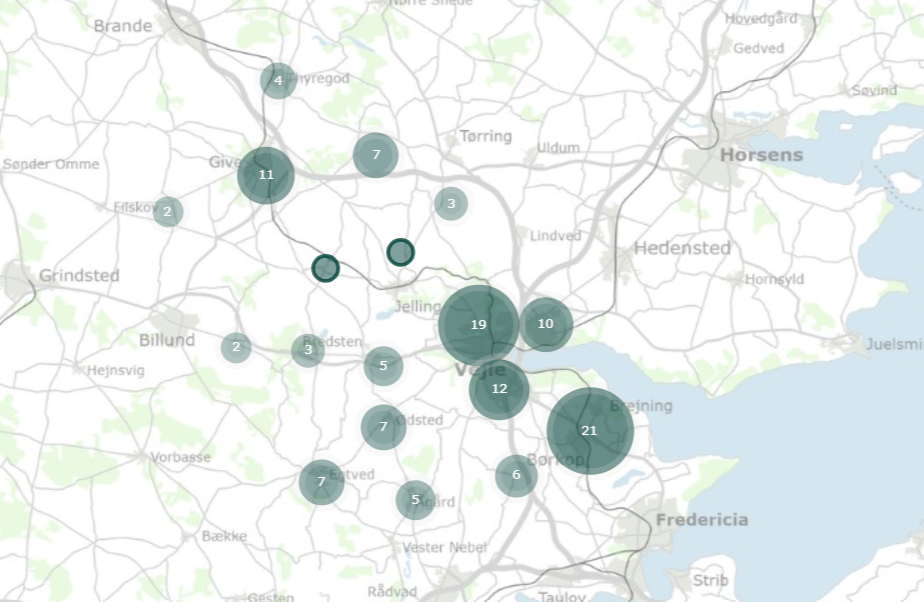Open the 19 cluster marker by Jelling
924x602 pixels.
478,325
